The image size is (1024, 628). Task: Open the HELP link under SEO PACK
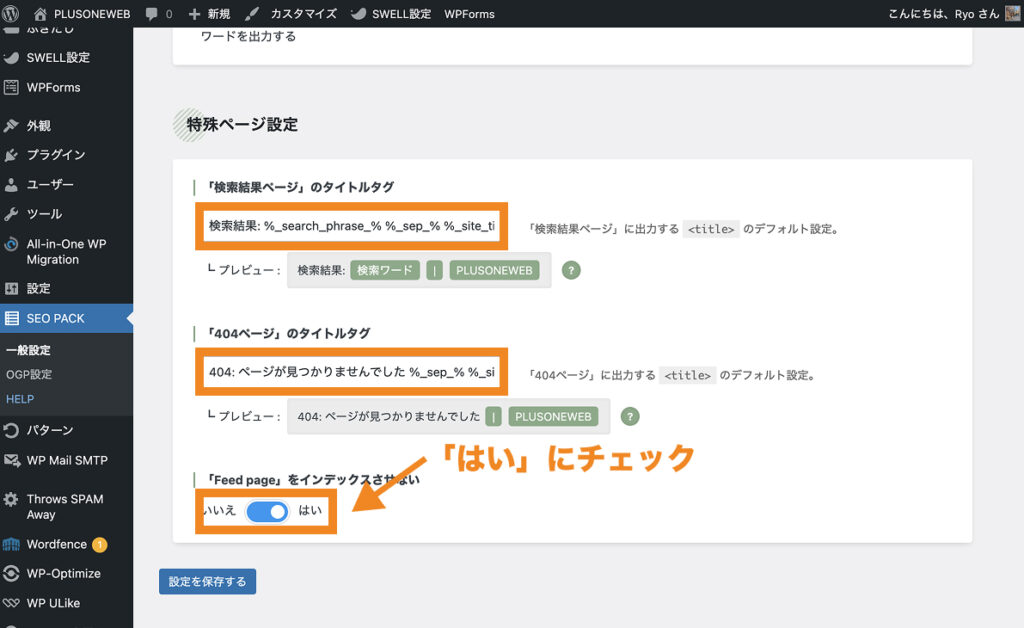click(x=20, y=399)
